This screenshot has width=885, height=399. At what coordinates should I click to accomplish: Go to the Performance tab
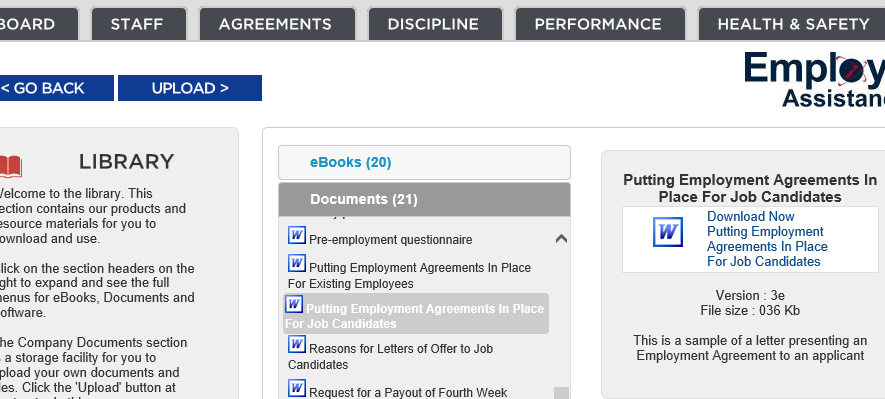[600, 24]
